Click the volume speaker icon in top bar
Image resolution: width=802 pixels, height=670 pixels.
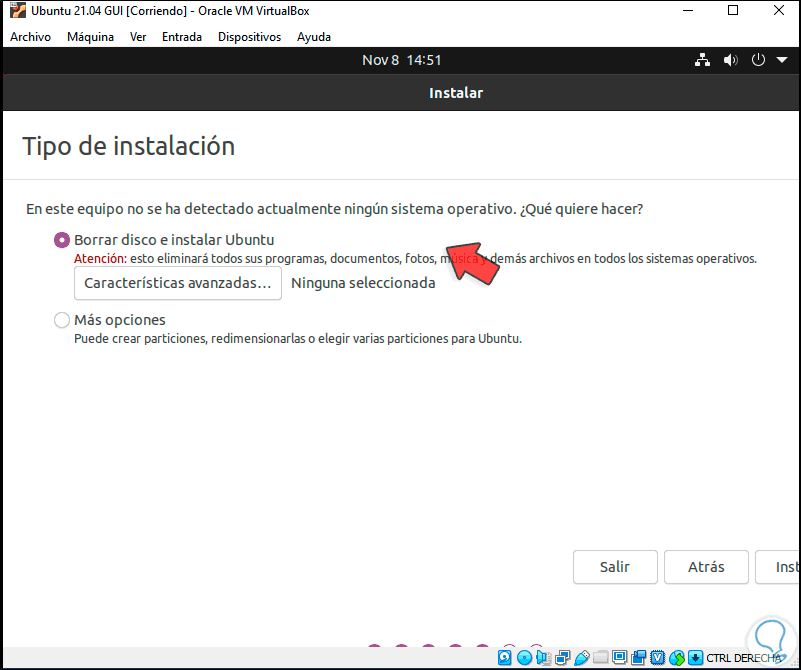coord(730,60)
